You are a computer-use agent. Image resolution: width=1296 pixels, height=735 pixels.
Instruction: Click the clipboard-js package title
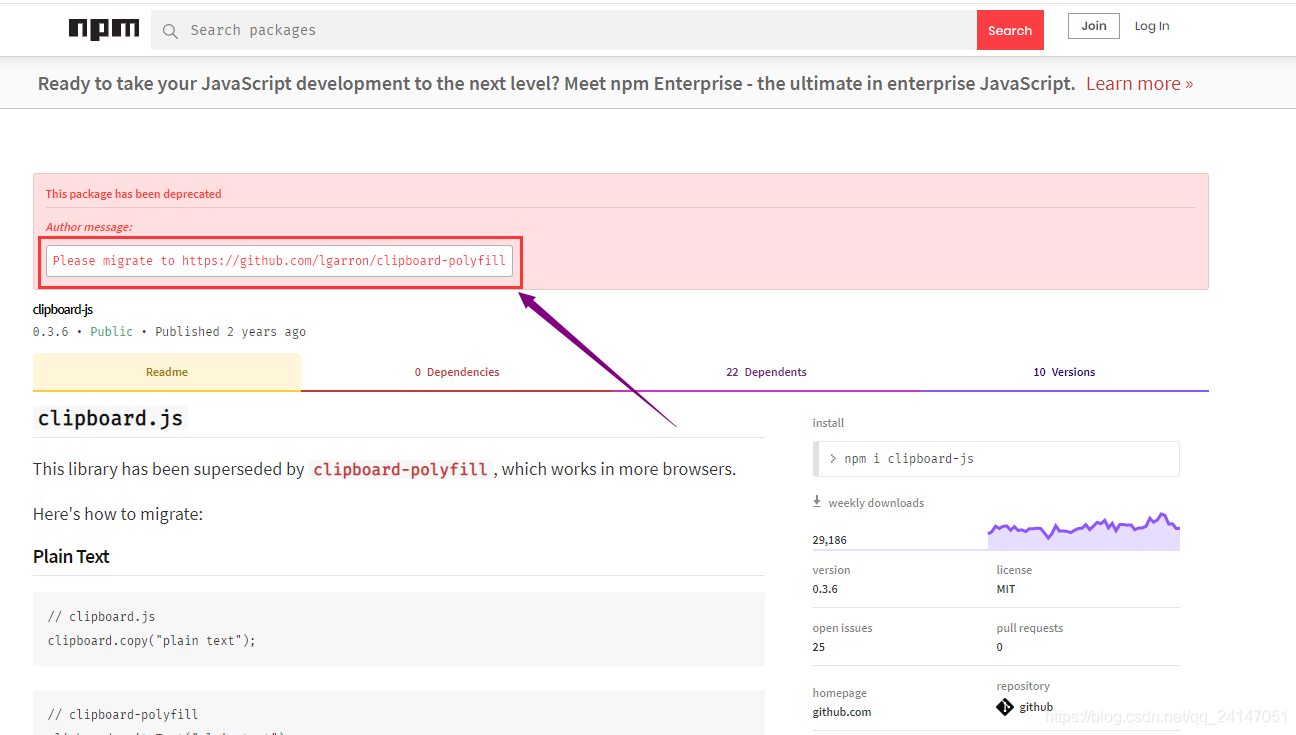pos(63,310)
